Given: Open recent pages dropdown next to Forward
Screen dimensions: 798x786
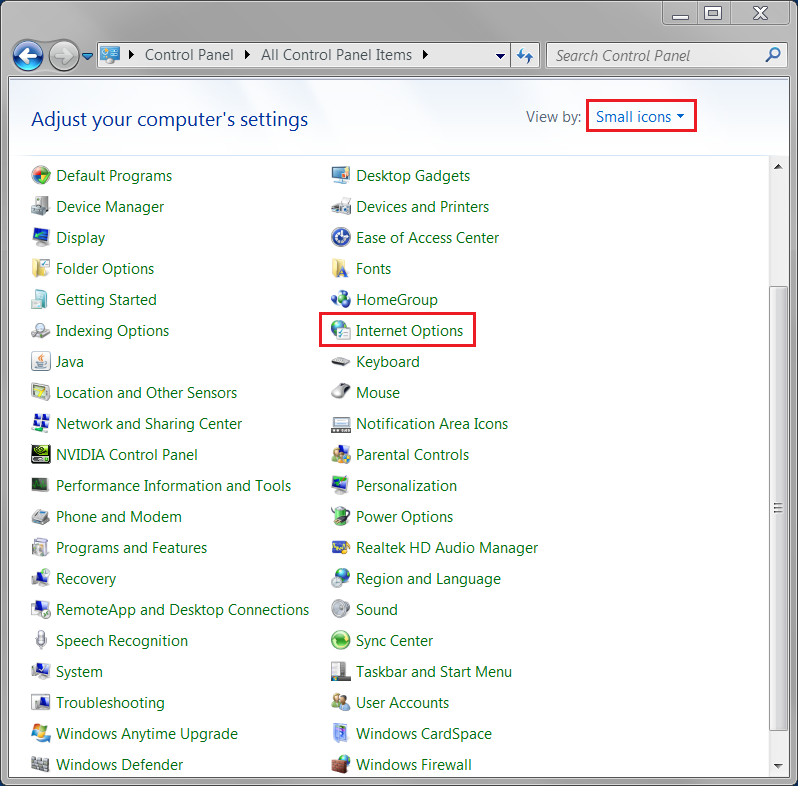Looking at the screenshot, I should pos(88,56).
